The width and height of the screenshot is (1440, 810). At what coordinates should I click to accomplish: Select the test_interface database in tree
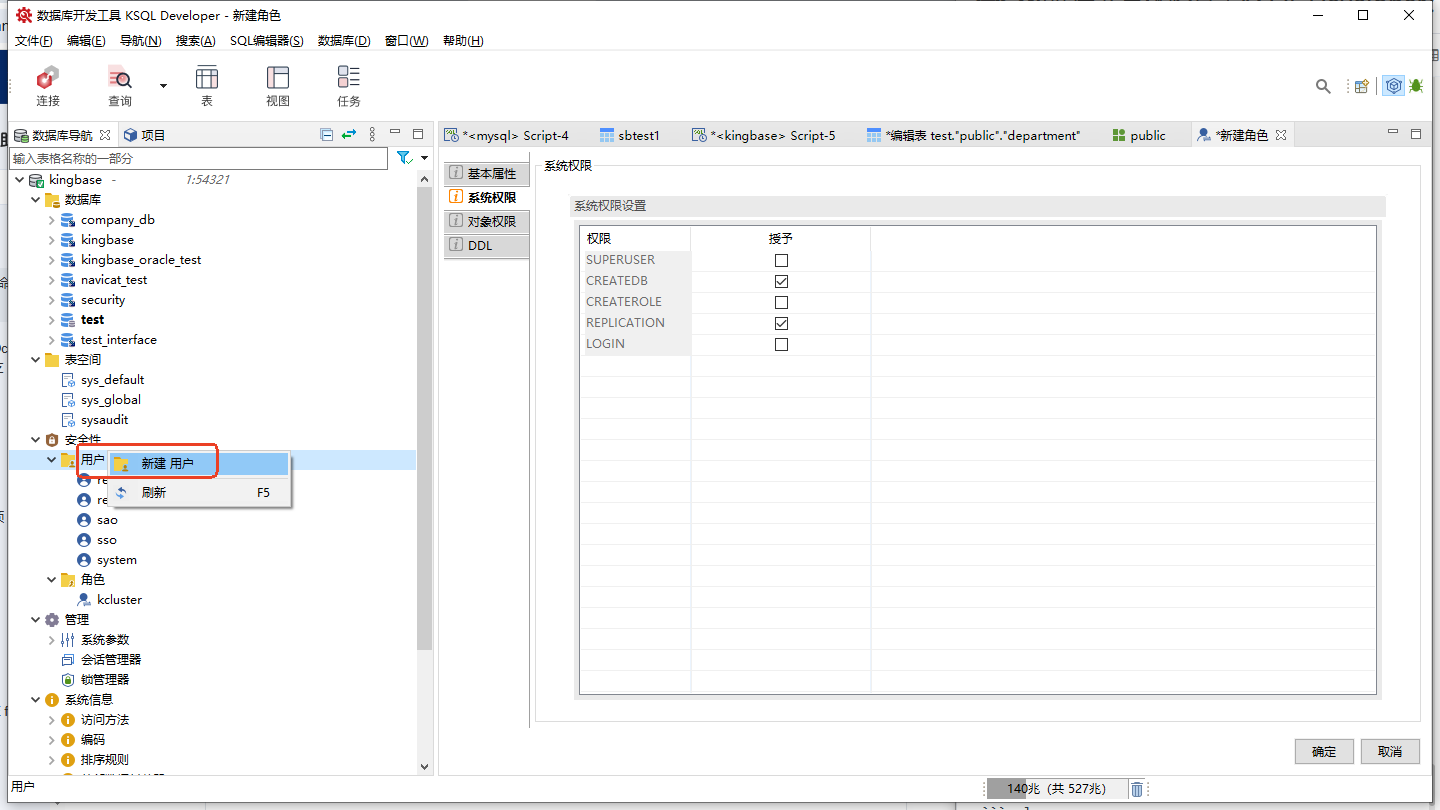[118, 340]
